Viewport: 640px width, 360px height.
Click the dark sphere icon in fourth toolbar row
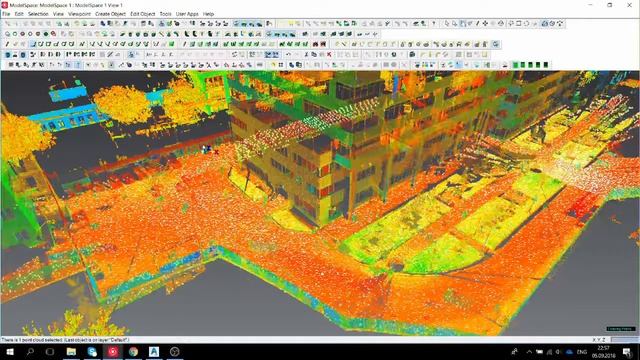point(394,54)
